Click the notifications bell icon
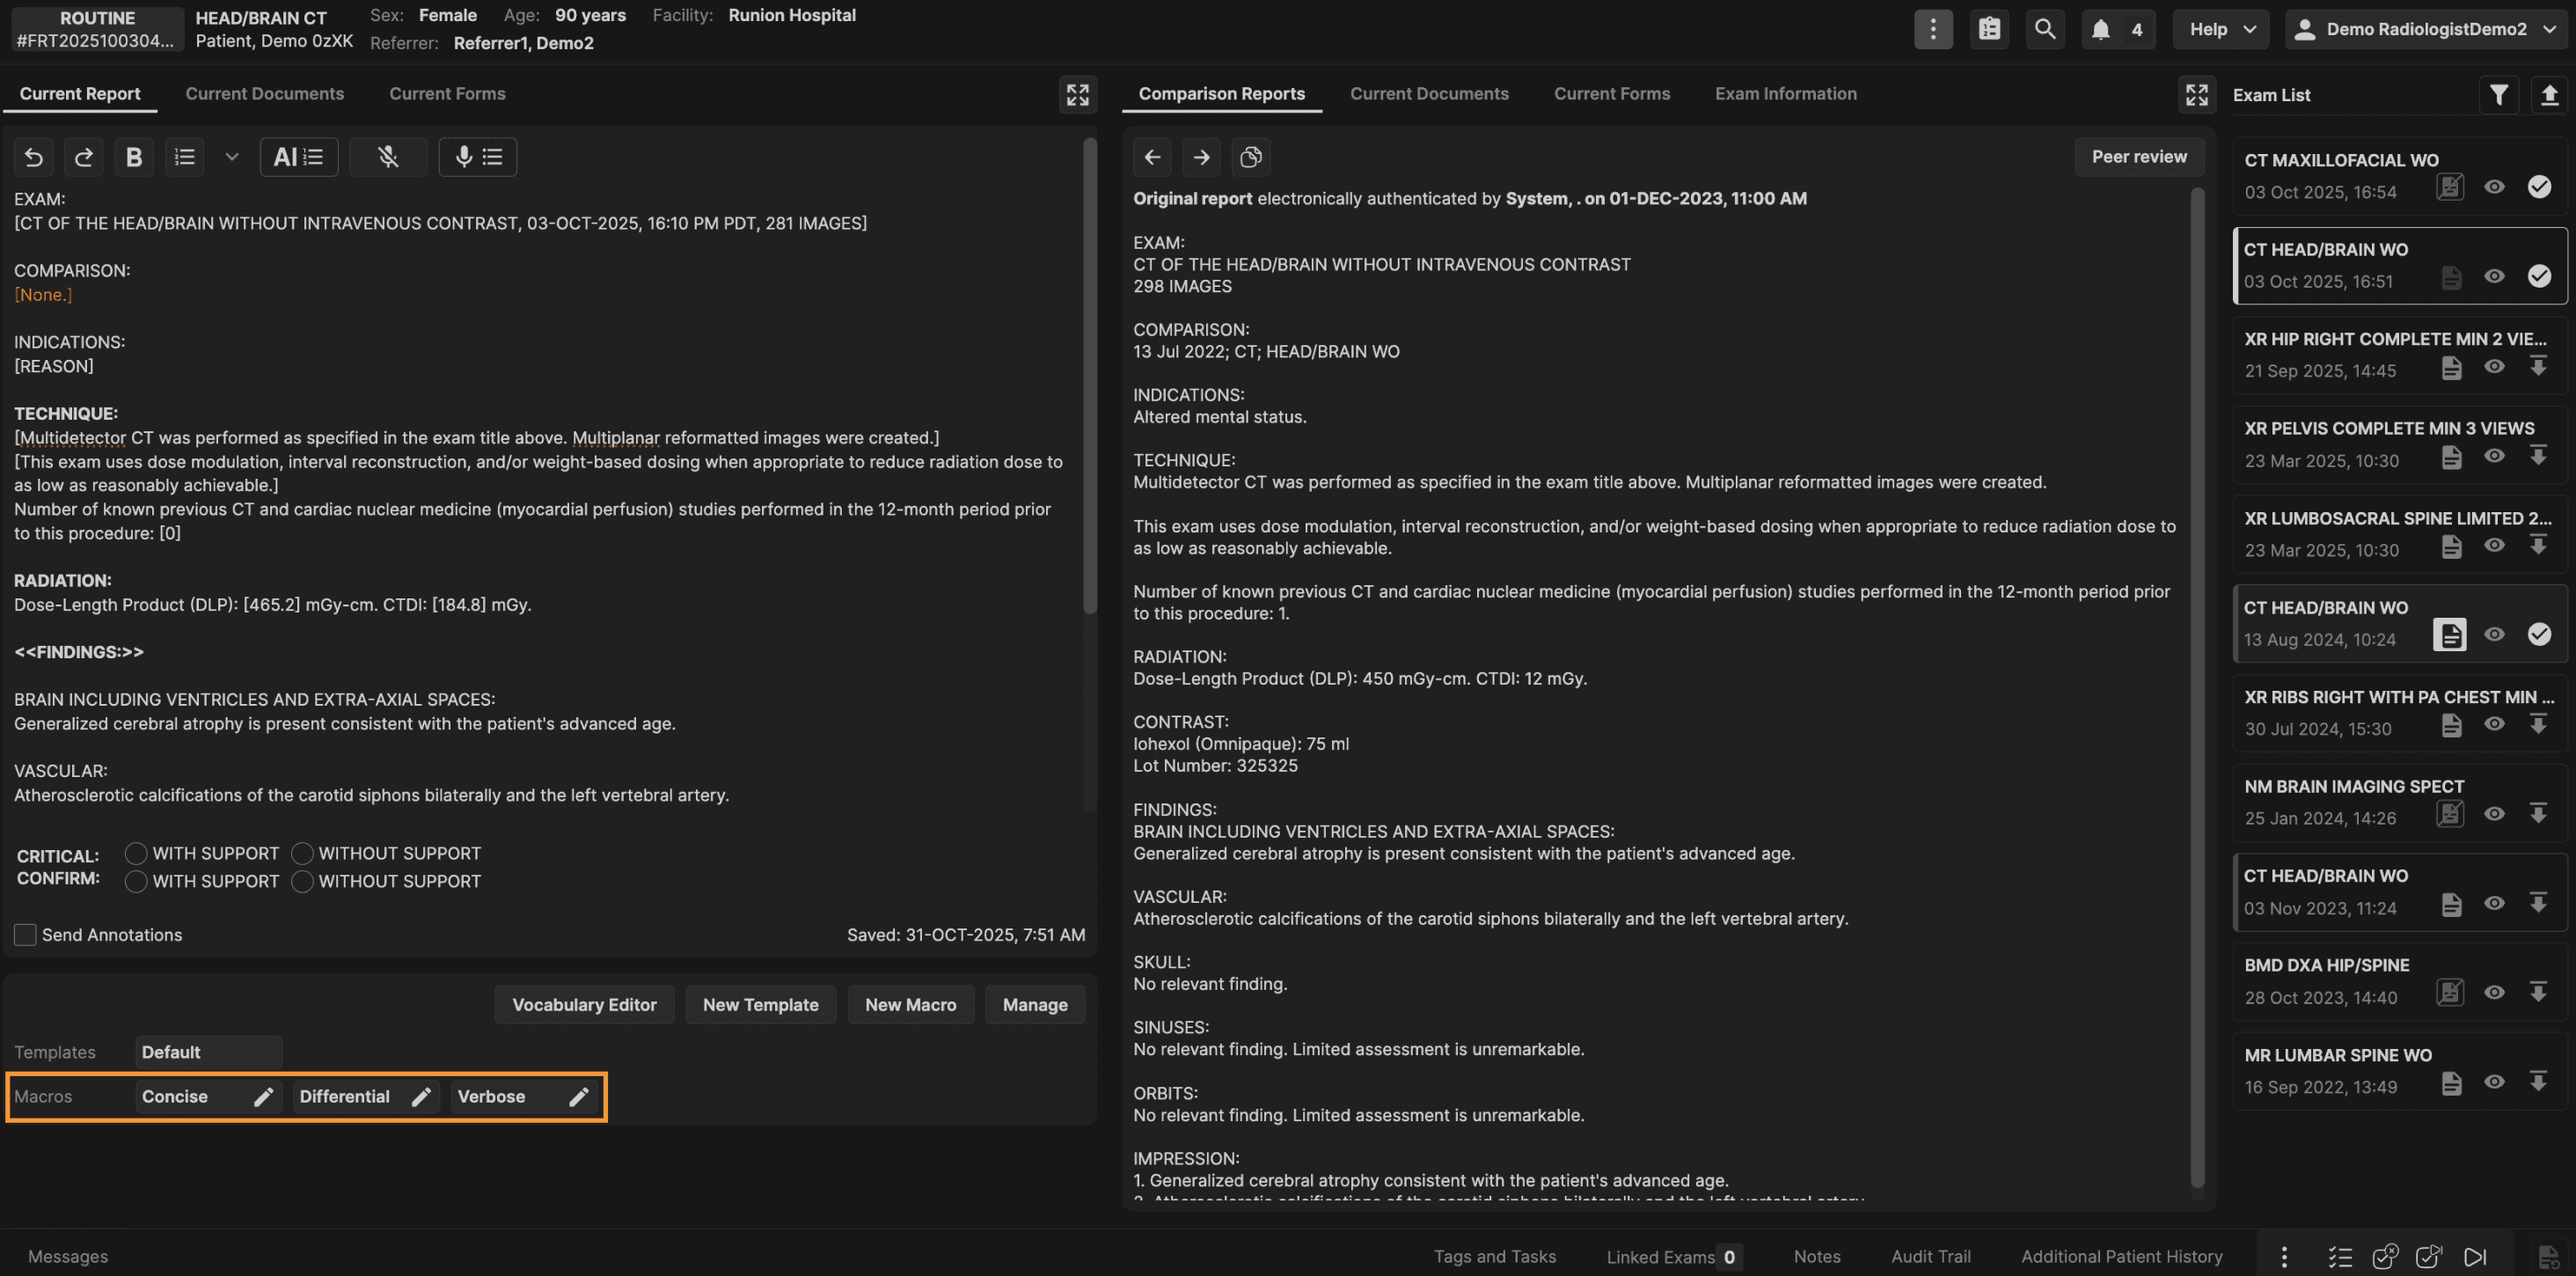2576x1276 pixels. pos(2100,29)
